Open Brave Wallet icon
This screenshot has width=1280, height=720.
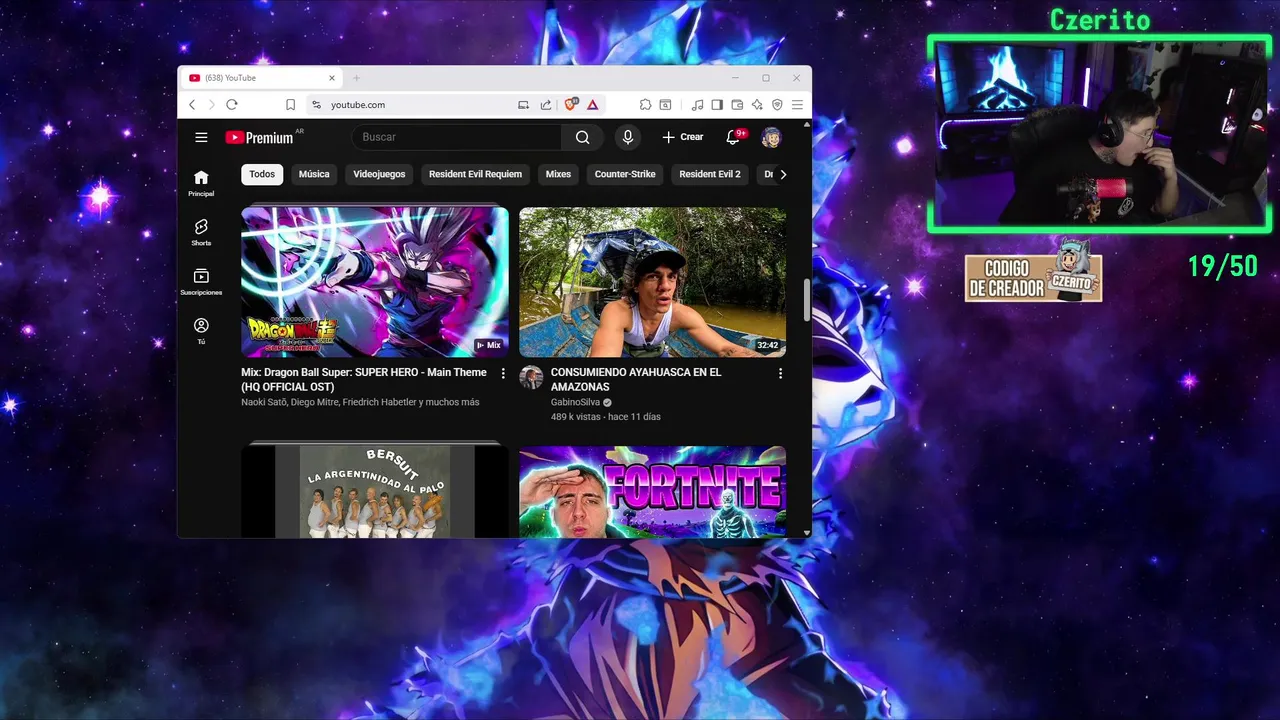click(x=737, y=104)
